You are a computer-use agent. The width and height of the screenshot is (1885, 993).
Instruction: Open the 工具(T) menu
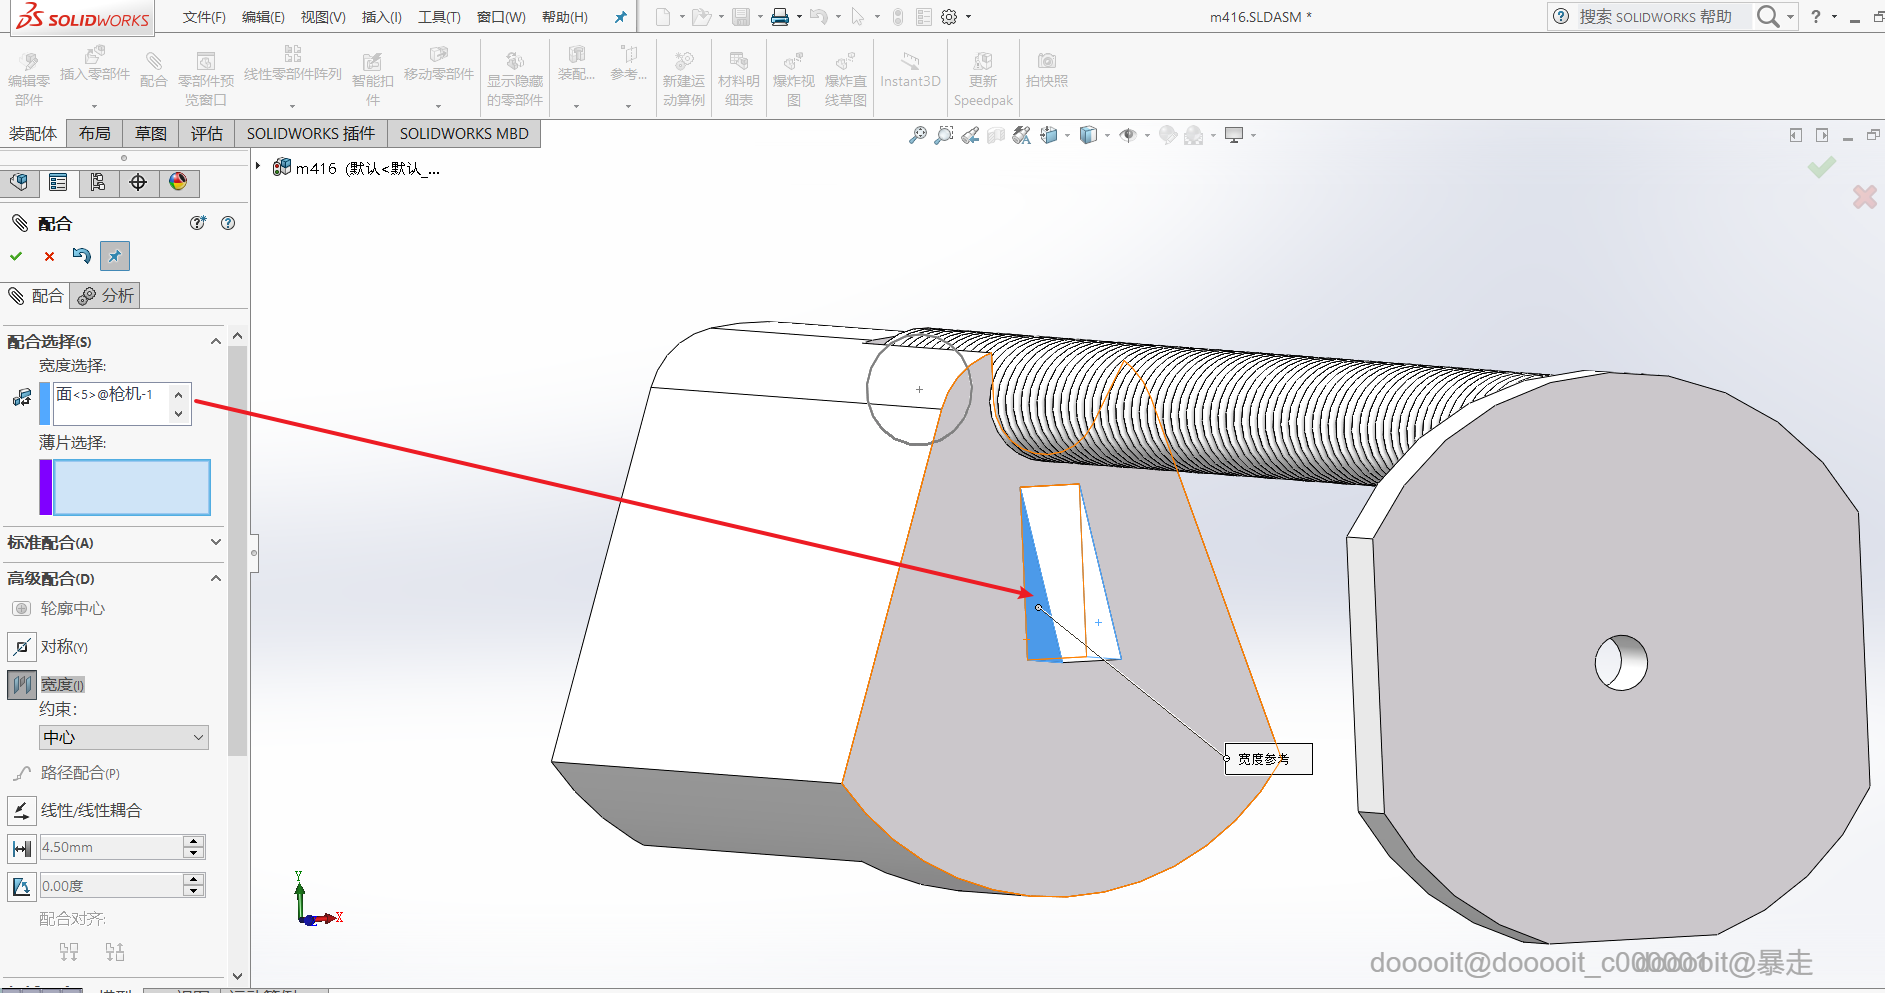[439, 17]
